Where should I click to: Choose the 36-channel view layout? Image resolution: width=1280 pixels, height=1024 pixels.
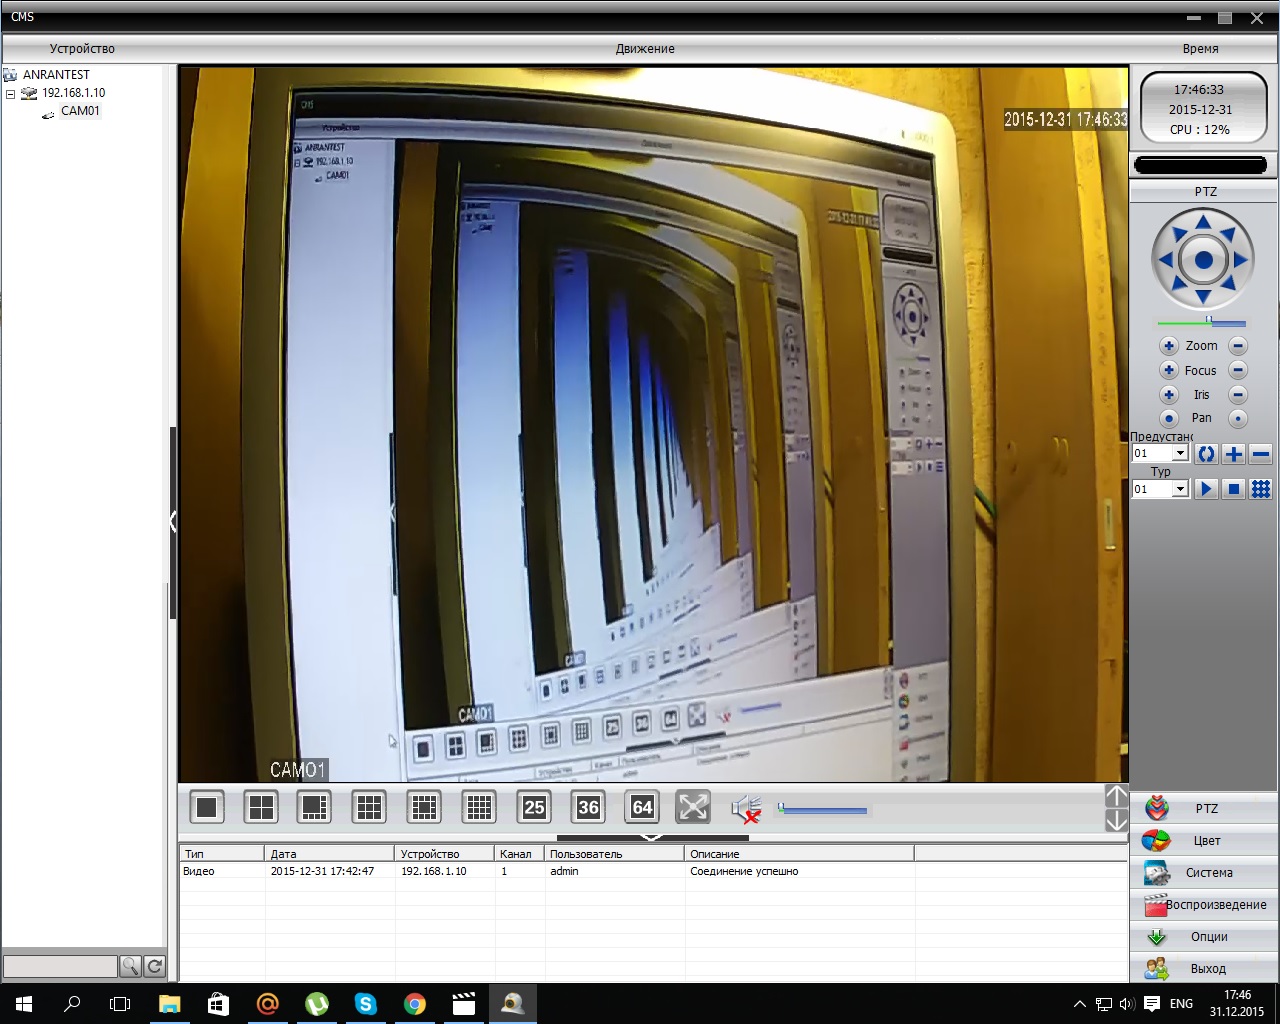click(x=588, y=807)
